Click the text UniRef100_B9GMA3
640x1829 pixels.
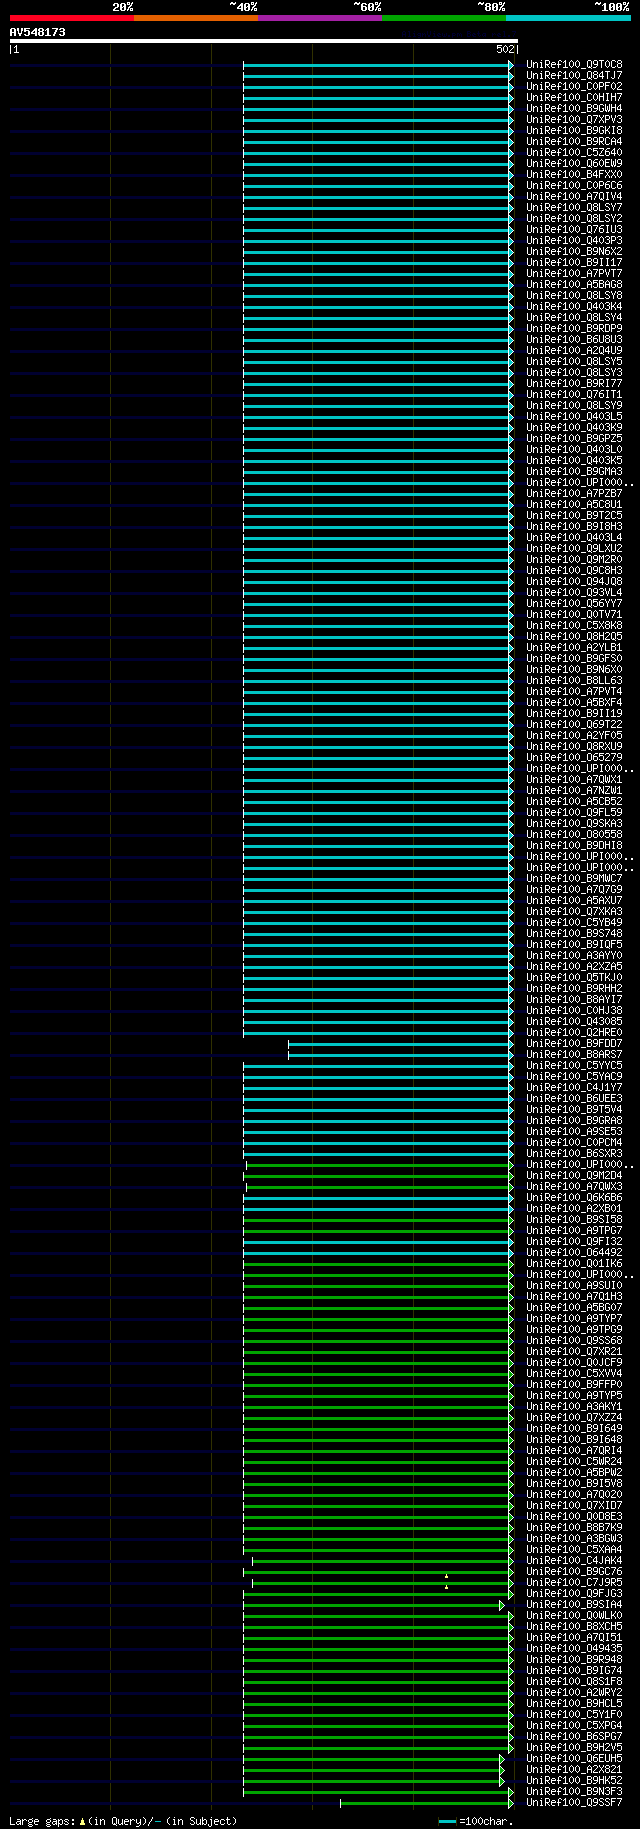[574, 472]
